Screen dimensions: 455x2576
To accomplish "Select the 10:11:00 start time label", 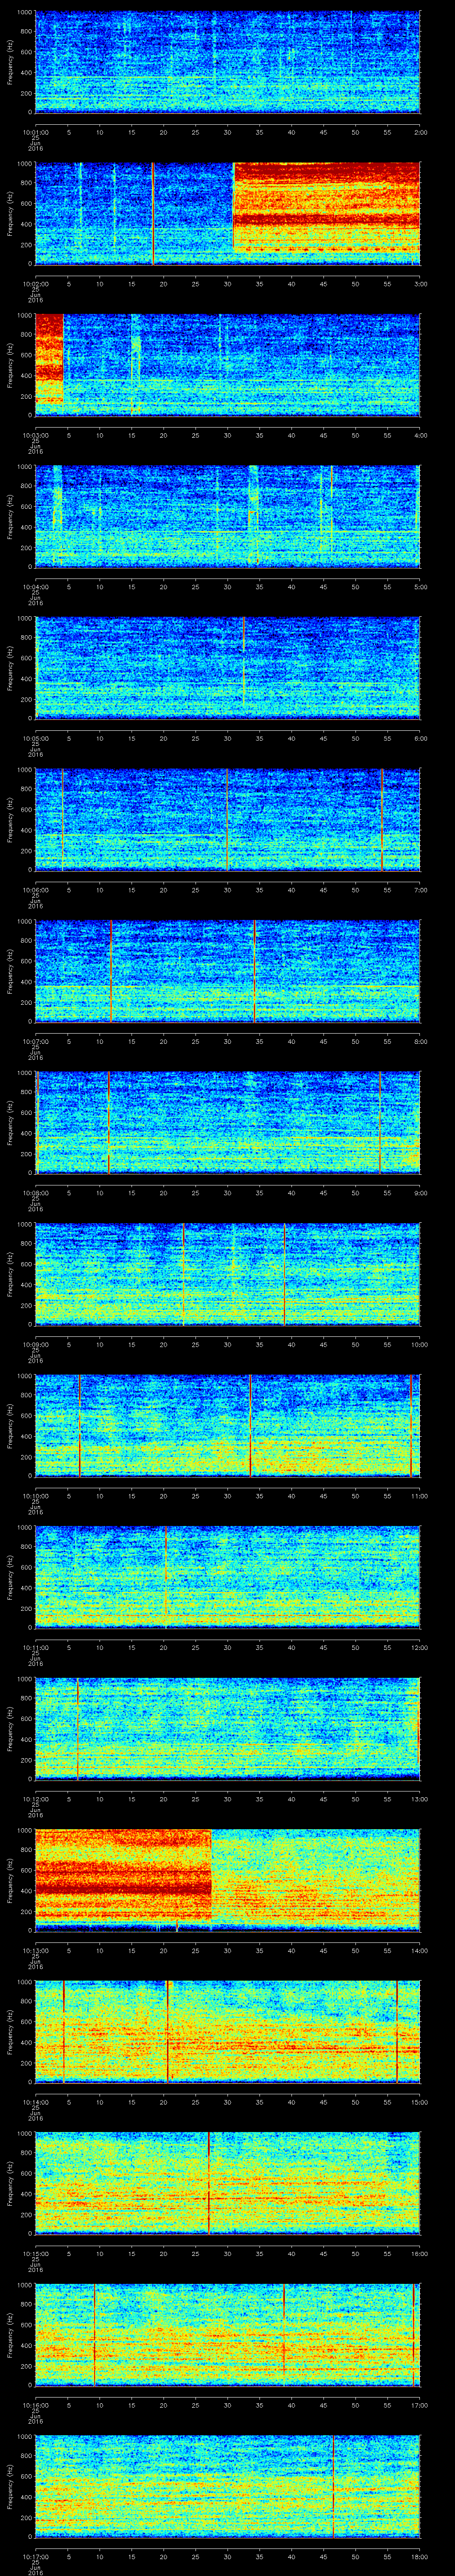I will click(x=35, y=1648).
